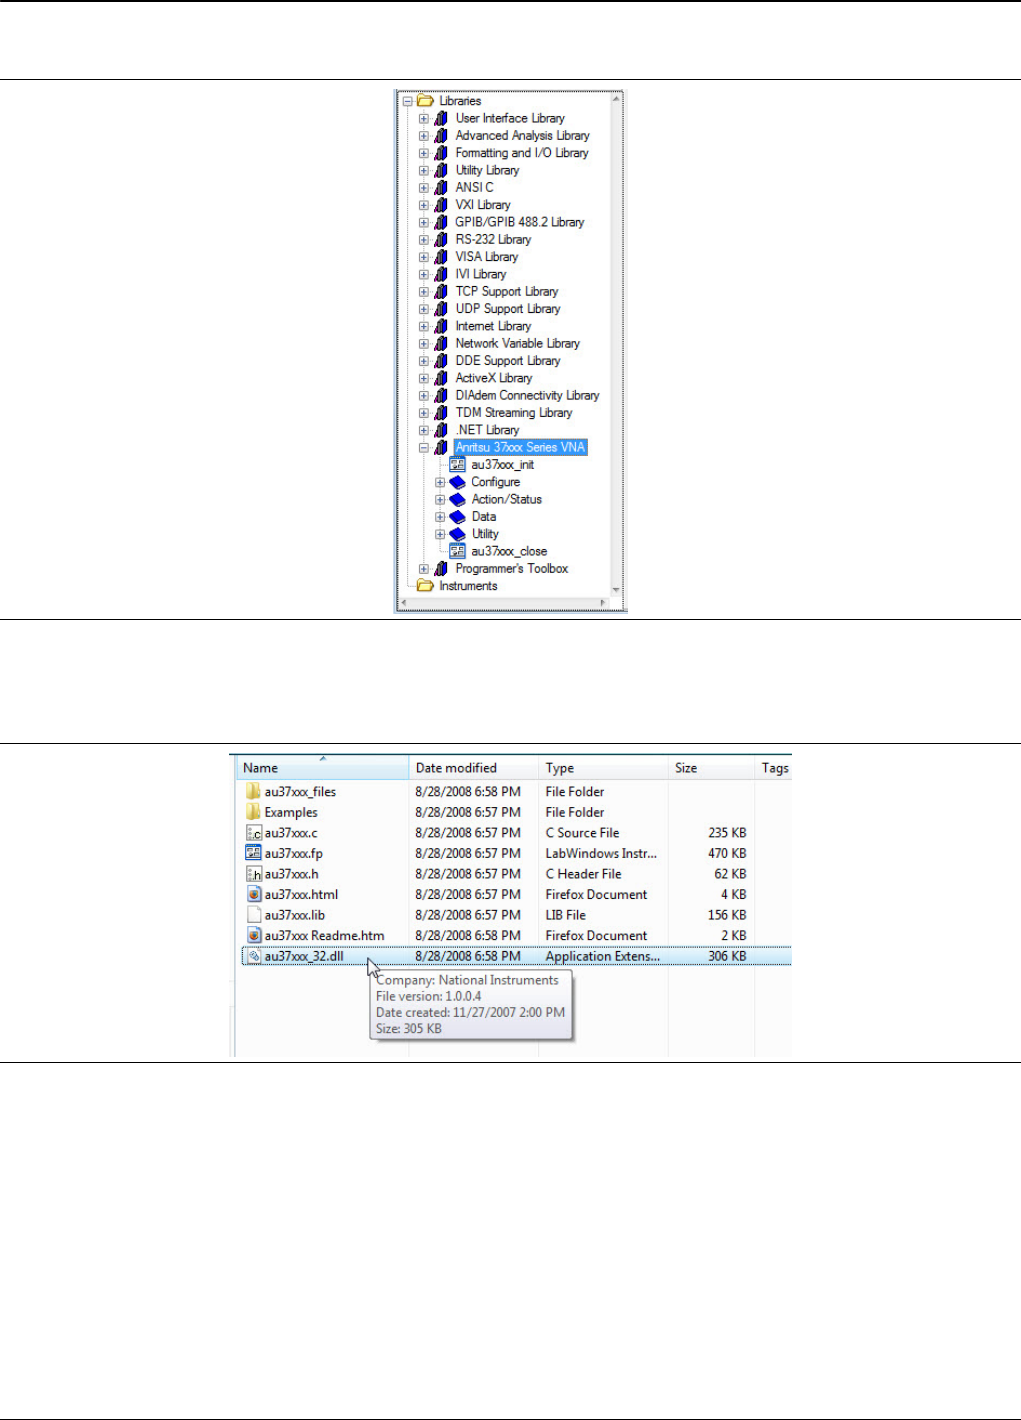
Task: Click the 470 KB size cell
Action: [727, 853]
